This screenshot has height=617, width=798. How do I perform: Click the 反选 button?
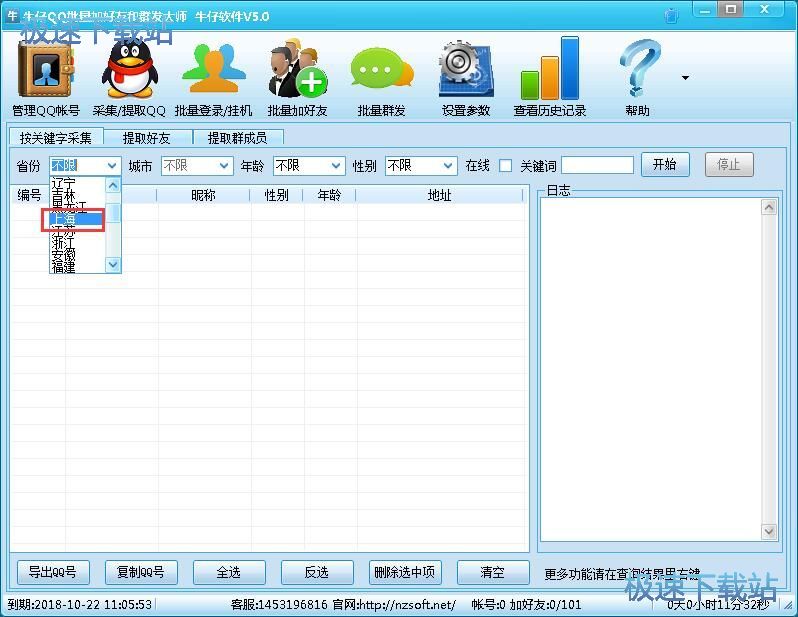317,572
